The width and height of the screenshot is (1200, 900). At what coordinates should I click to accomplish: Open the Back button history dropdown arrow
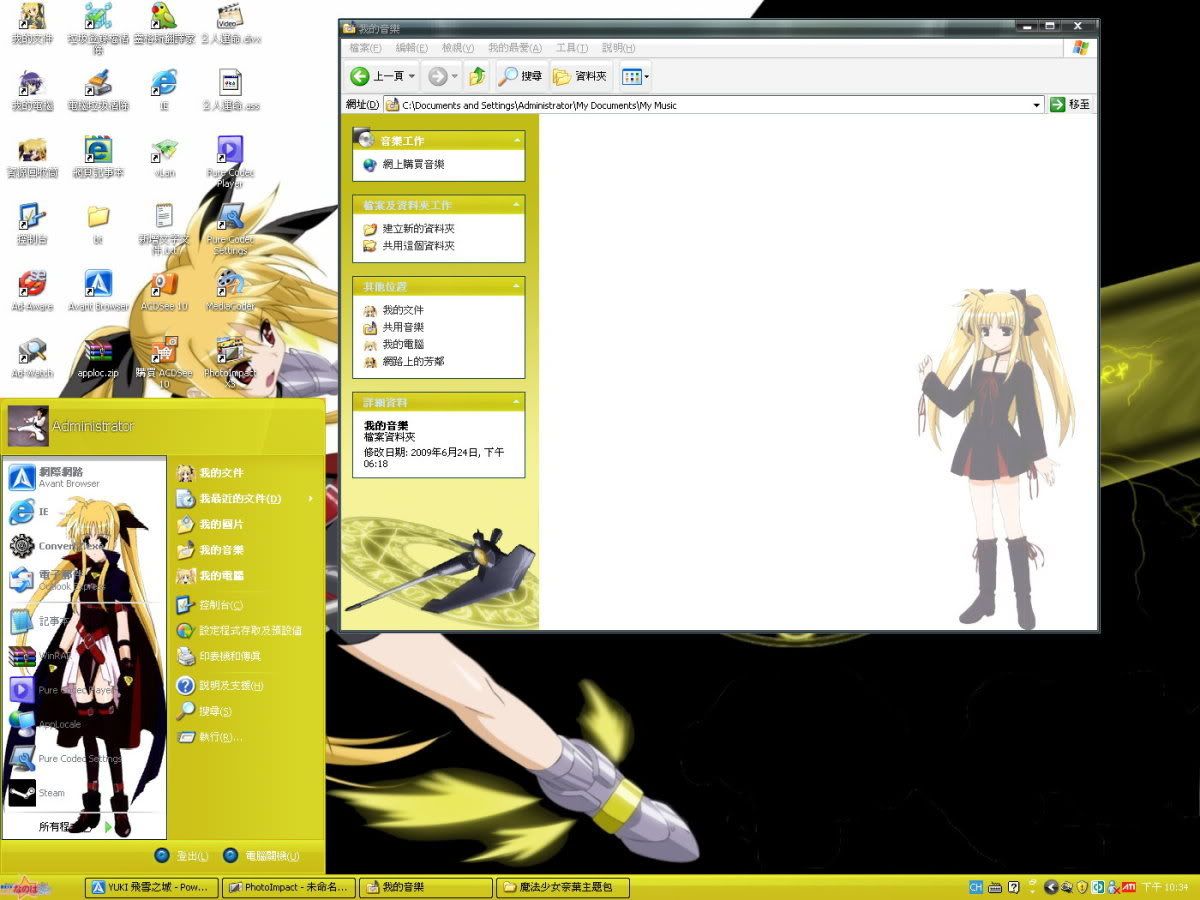point(412,76)
